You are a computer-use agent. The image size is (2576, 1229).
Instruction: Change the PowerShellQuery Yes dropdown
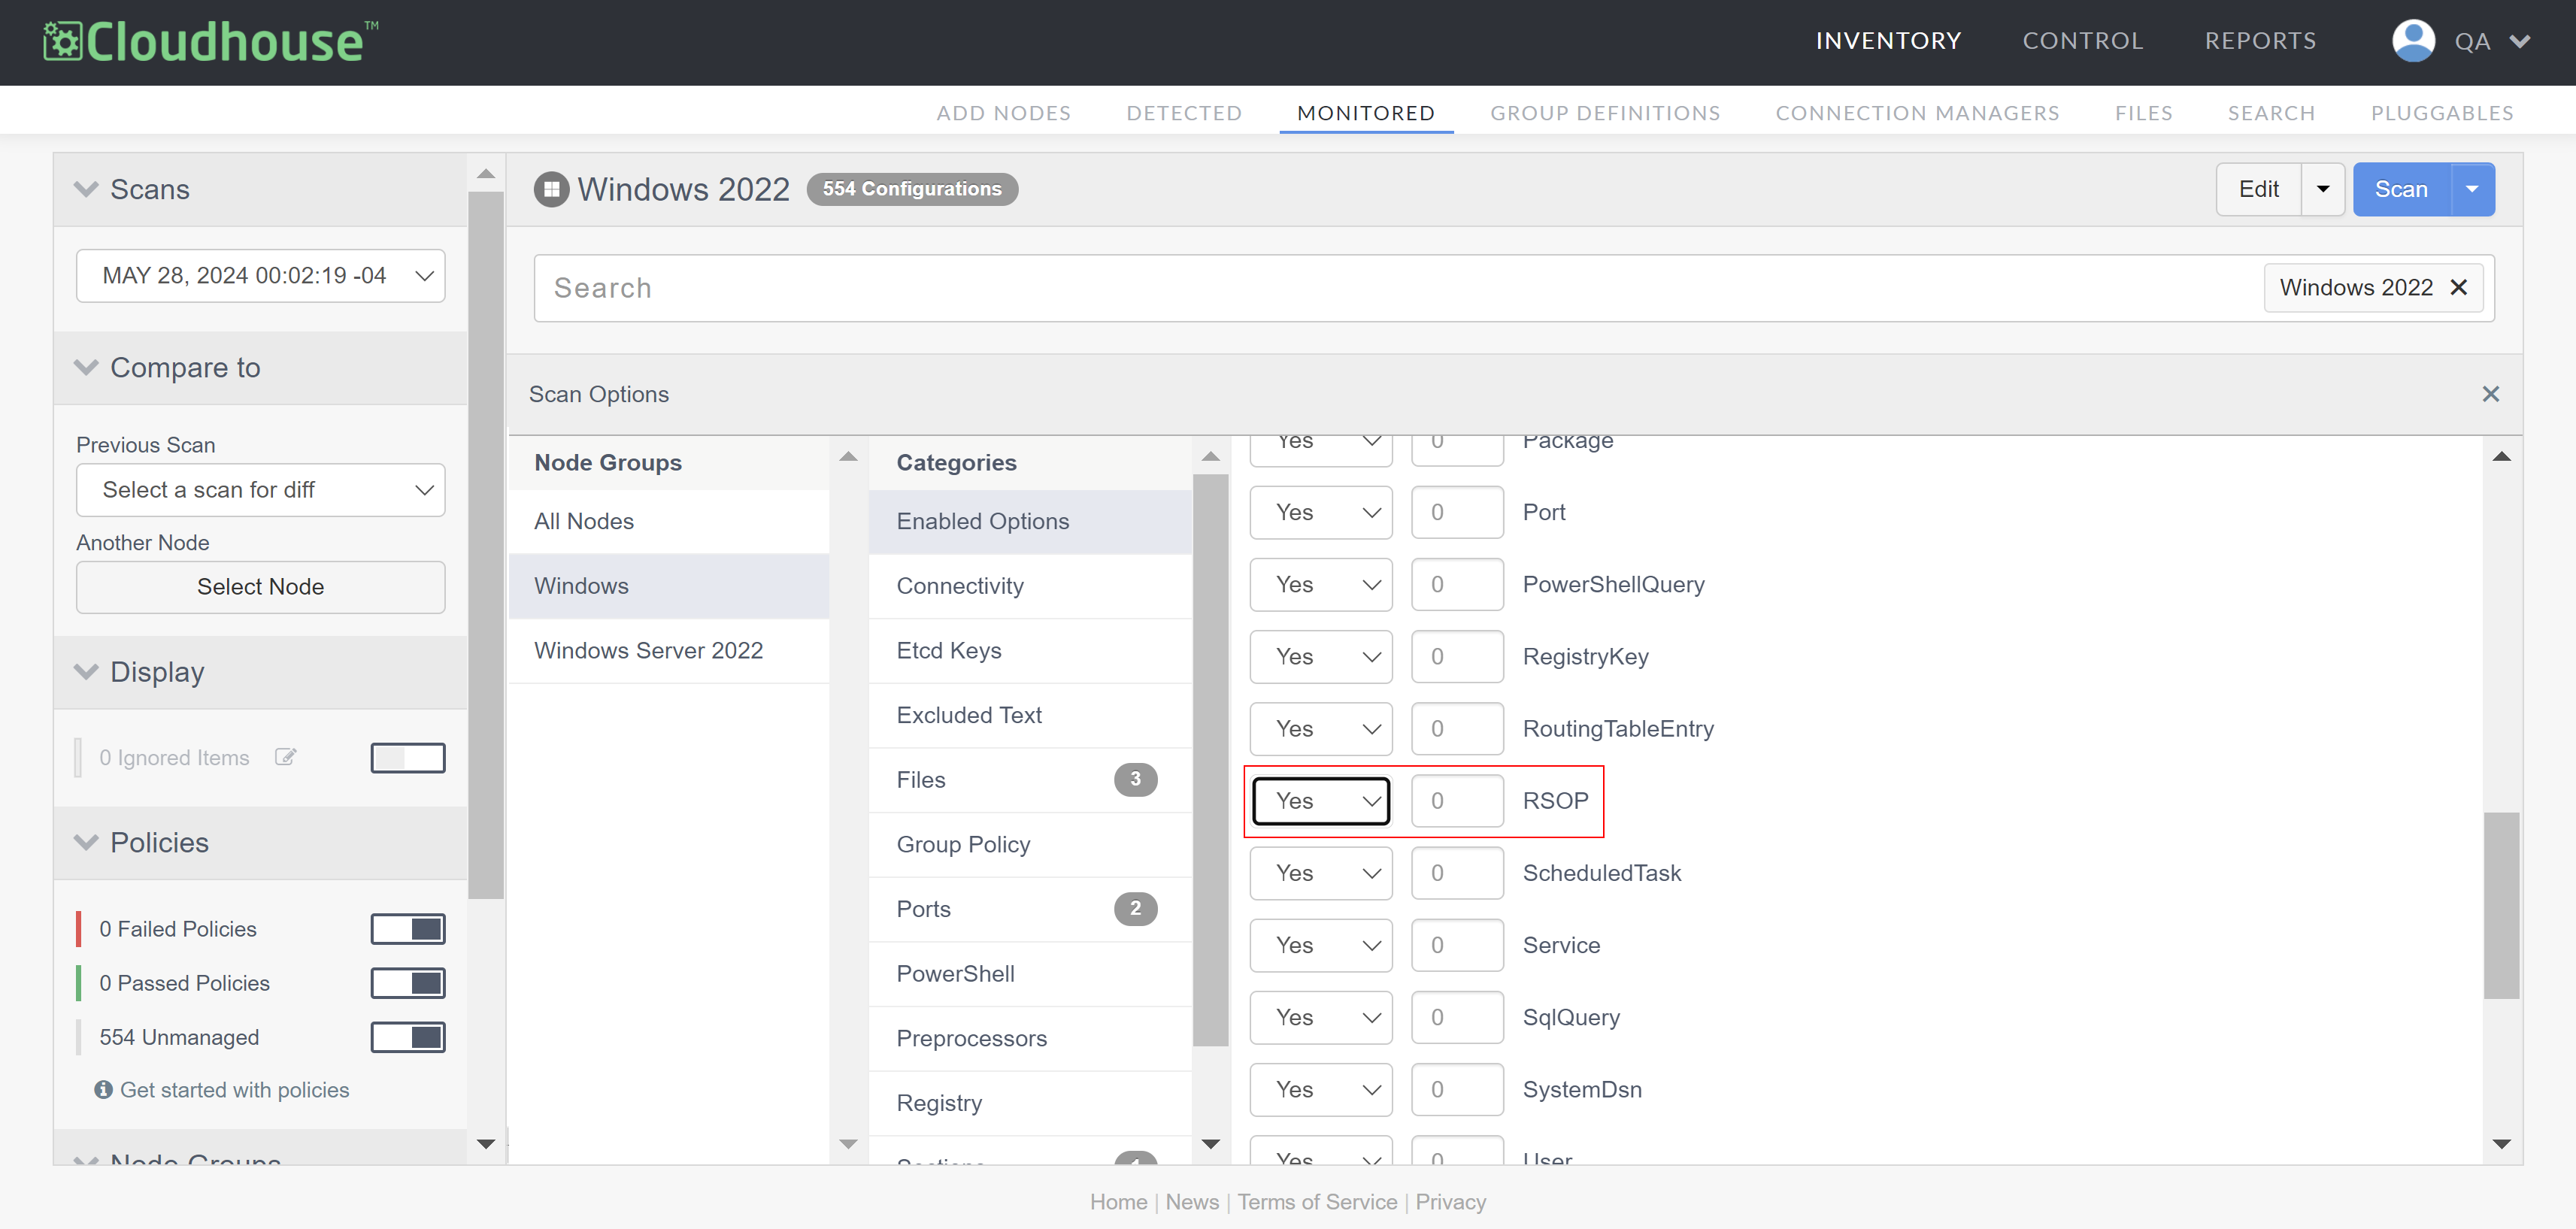[1321, 584]
